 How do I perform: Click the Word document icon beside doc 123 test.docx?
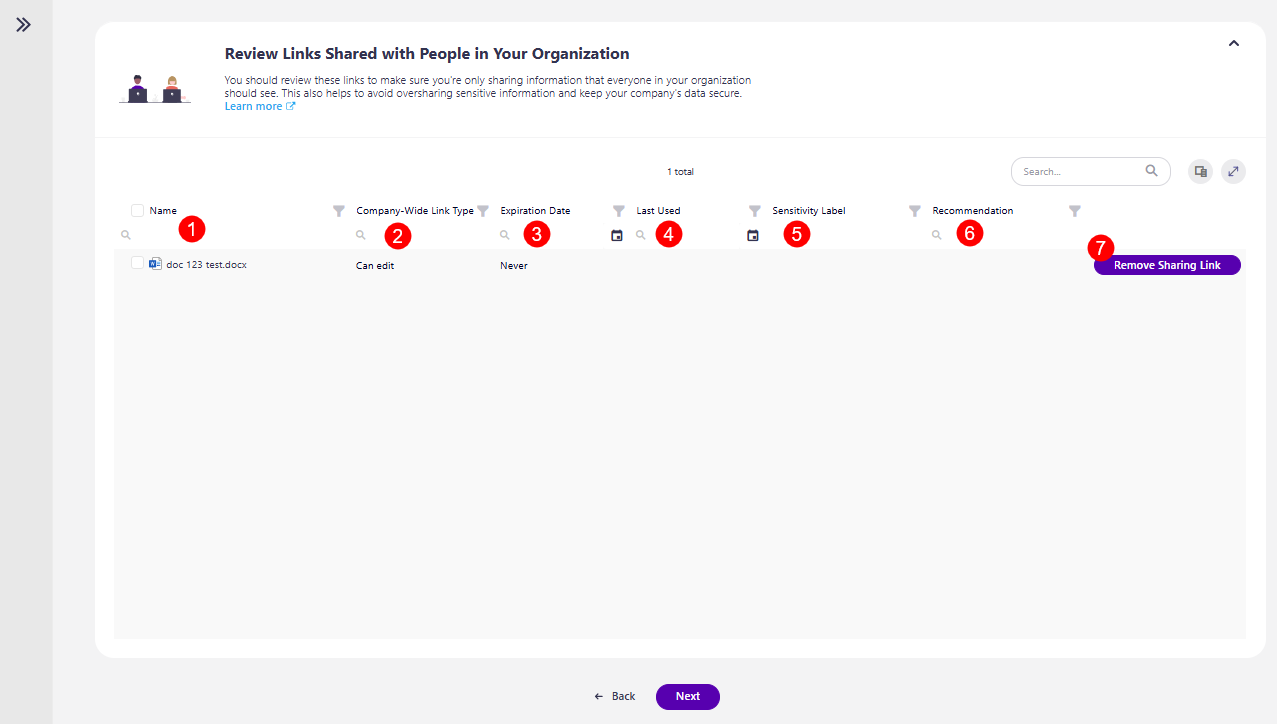(155, 263)
